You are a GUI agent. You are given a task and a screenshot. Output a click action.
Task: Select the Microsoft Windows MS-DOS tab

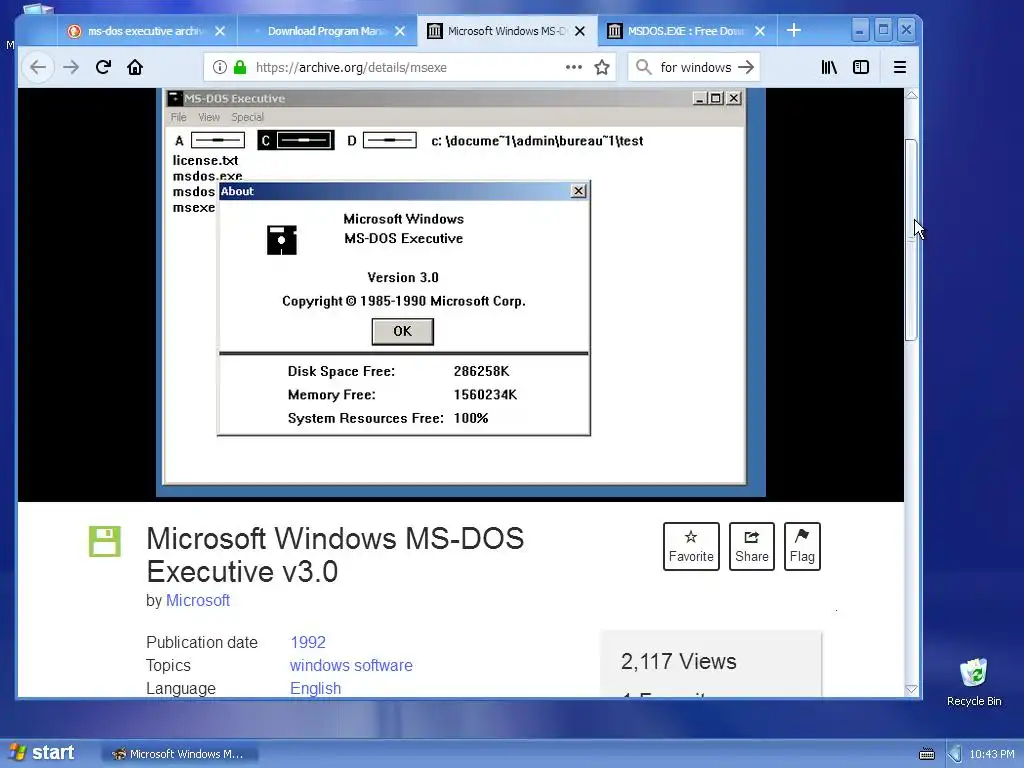[507, 31]
